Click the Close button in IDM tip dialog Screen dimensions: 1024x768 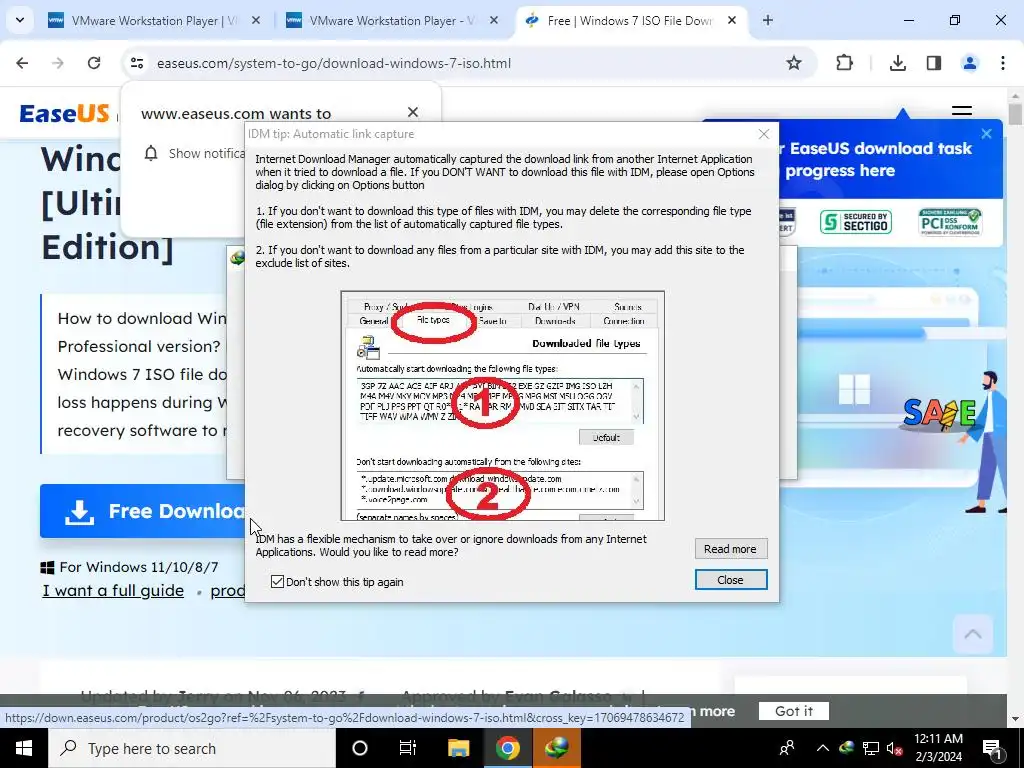click(x=730, y=580)
